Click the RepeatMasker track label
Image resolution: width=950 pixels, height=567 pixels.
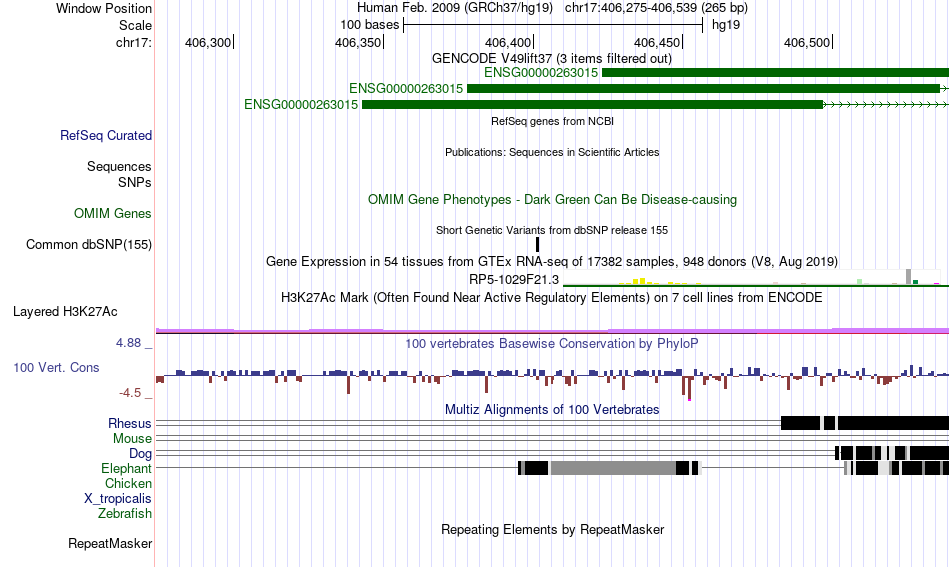pos(110,543)
